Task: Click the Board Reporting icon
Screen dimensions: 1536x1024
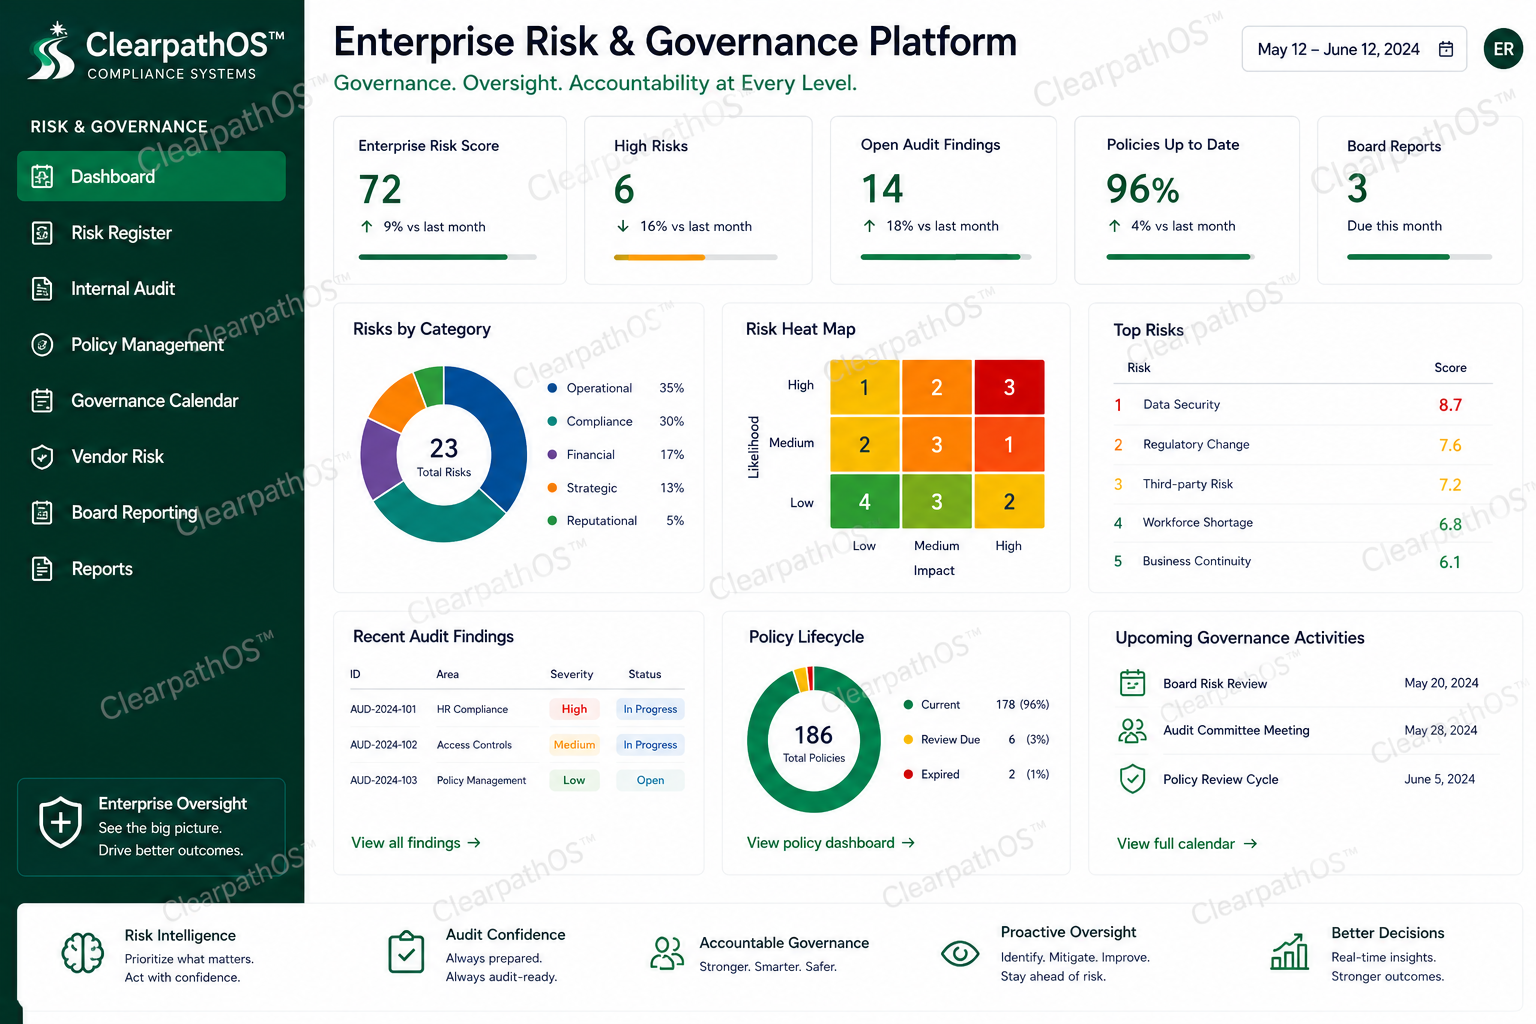Action: click(42, 513)
